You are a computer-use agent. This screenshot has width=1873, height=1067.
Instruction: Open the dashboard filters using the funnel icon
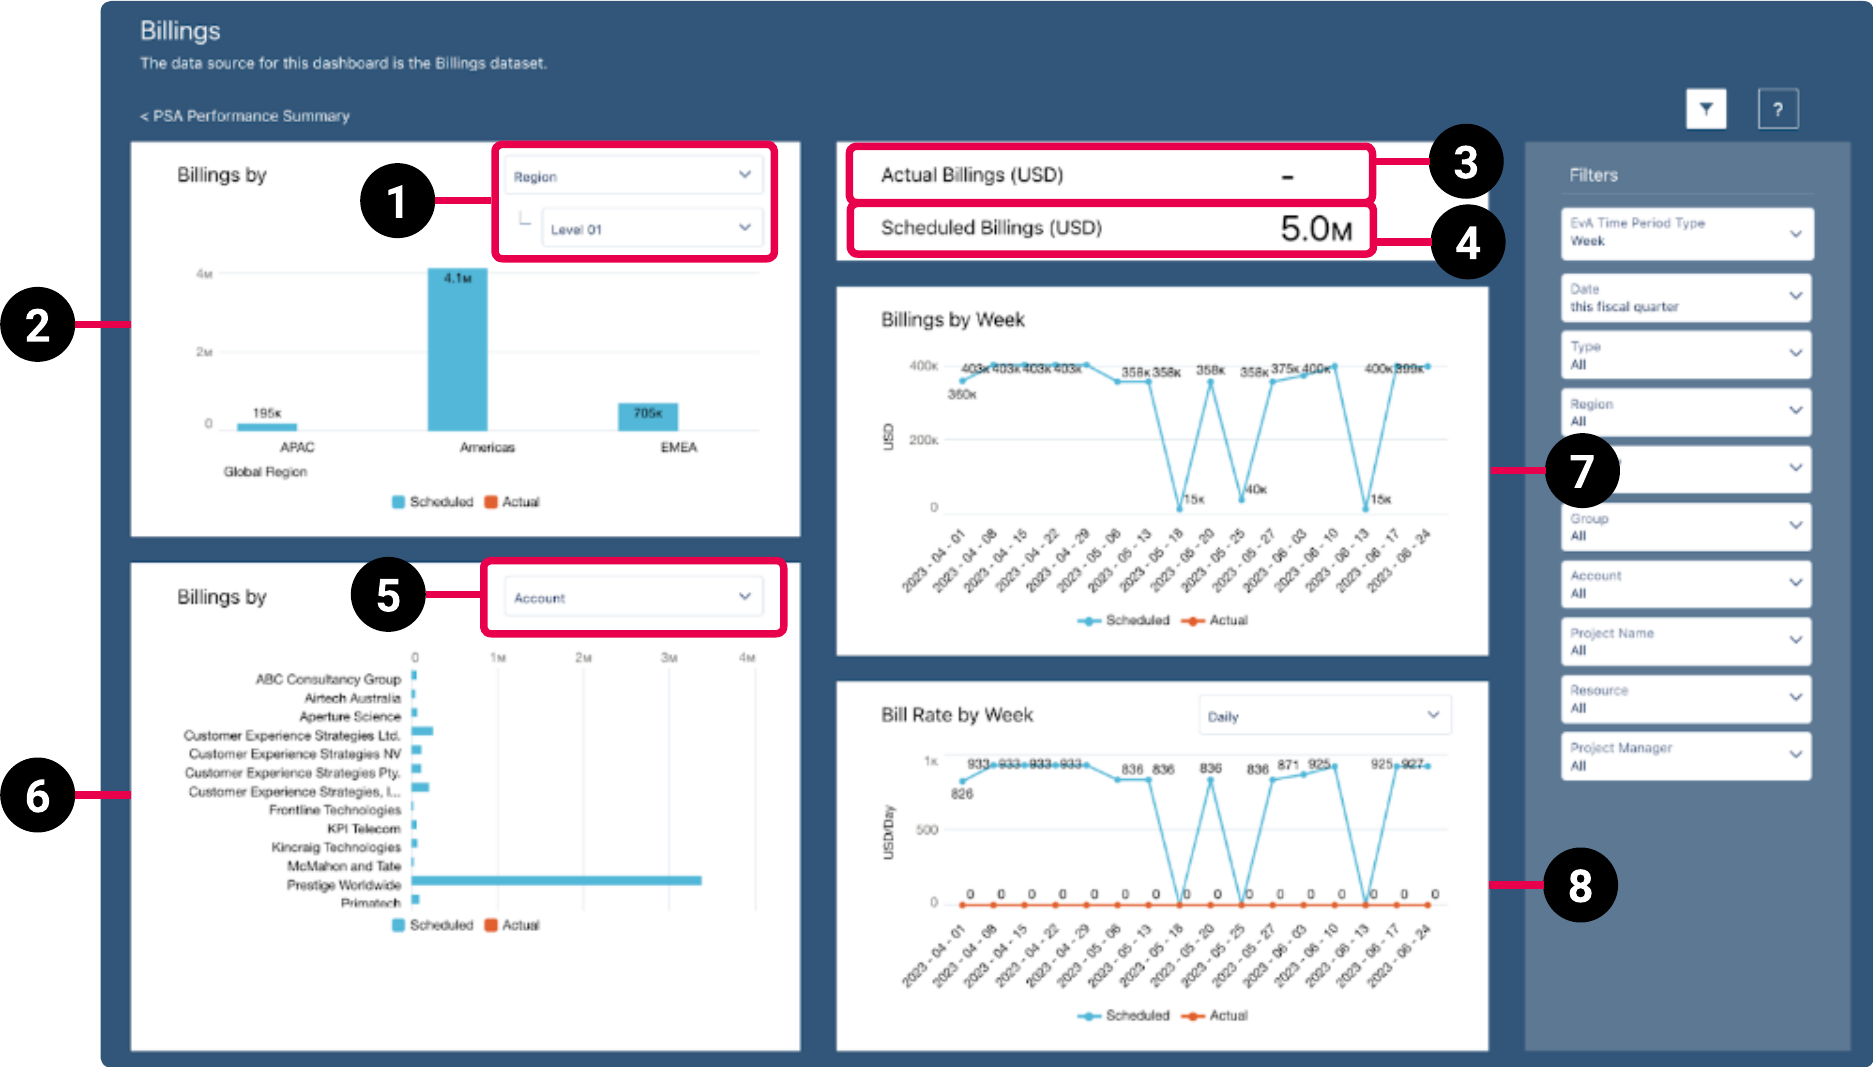(1706, 109)
